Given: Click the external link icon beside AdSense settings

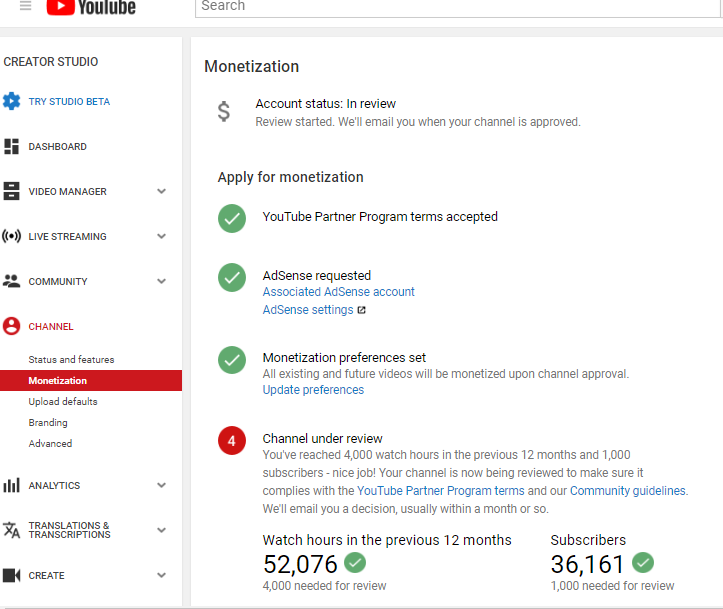Looking at the screenshot, I should [x=362, y=310].
